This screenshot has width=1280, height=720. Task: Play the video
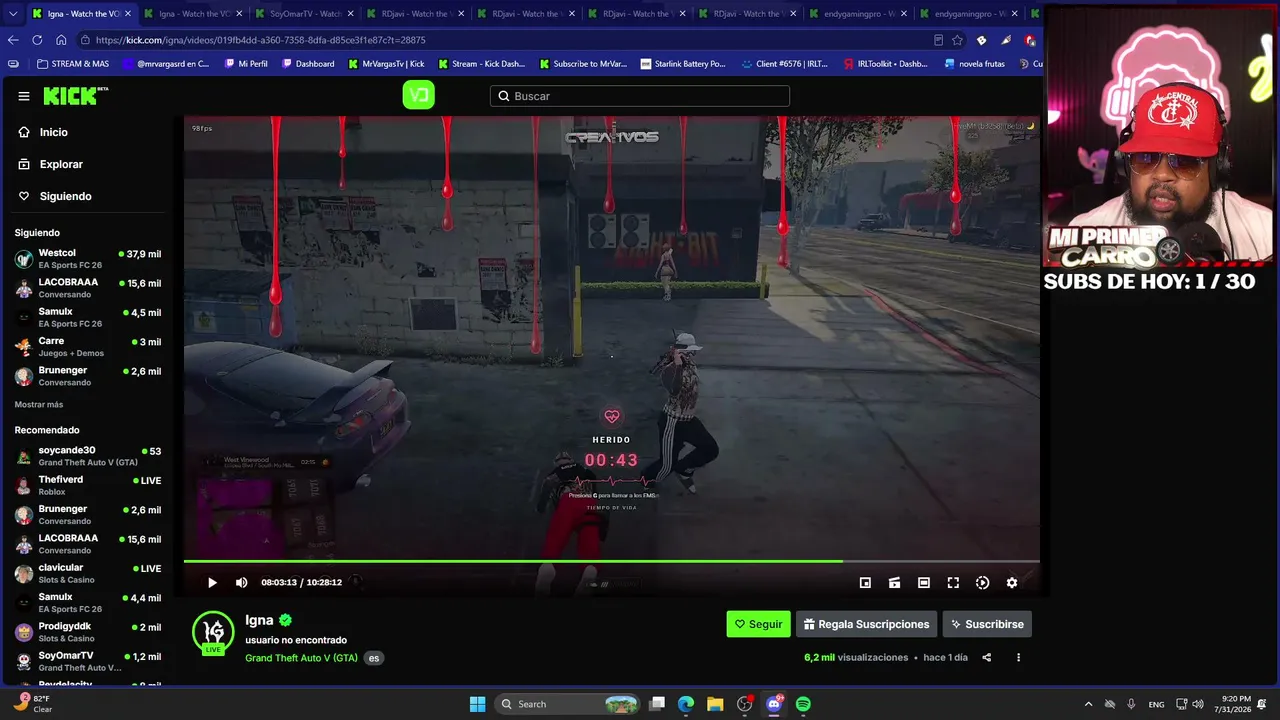(x=212, y=582)
